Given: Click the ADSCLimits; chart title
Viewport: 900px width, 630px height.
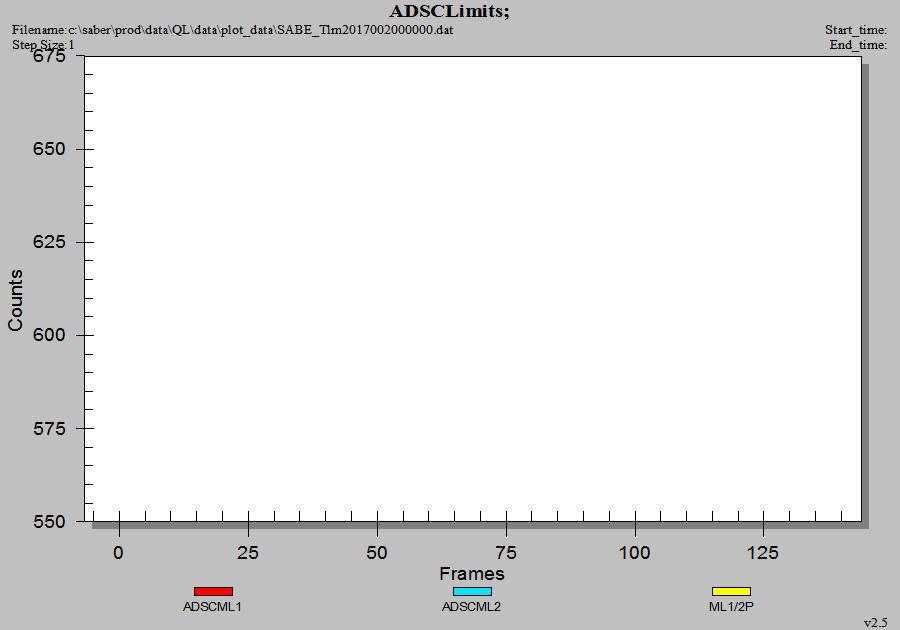Looking at the screenshot, I should 449,11.
